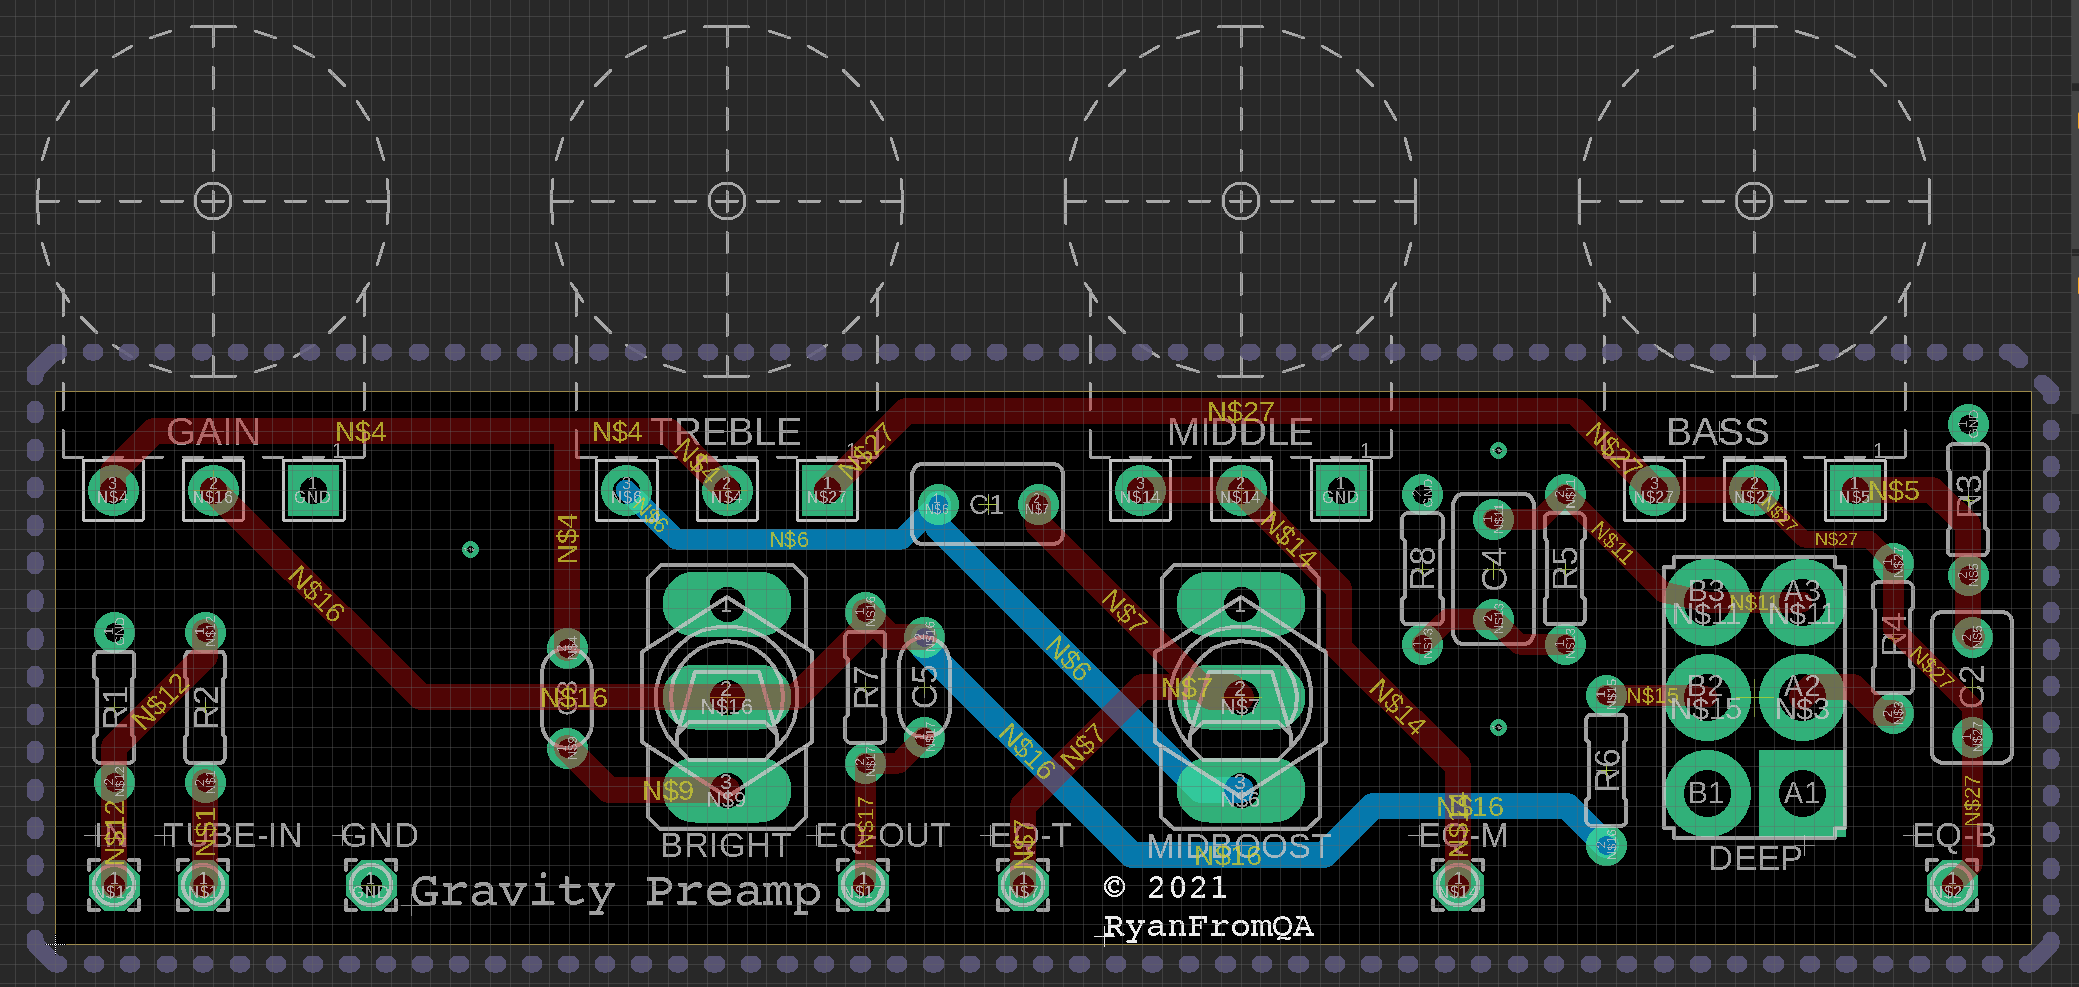Click pad 1 of the BRIGHT switch

coord(727,605)
